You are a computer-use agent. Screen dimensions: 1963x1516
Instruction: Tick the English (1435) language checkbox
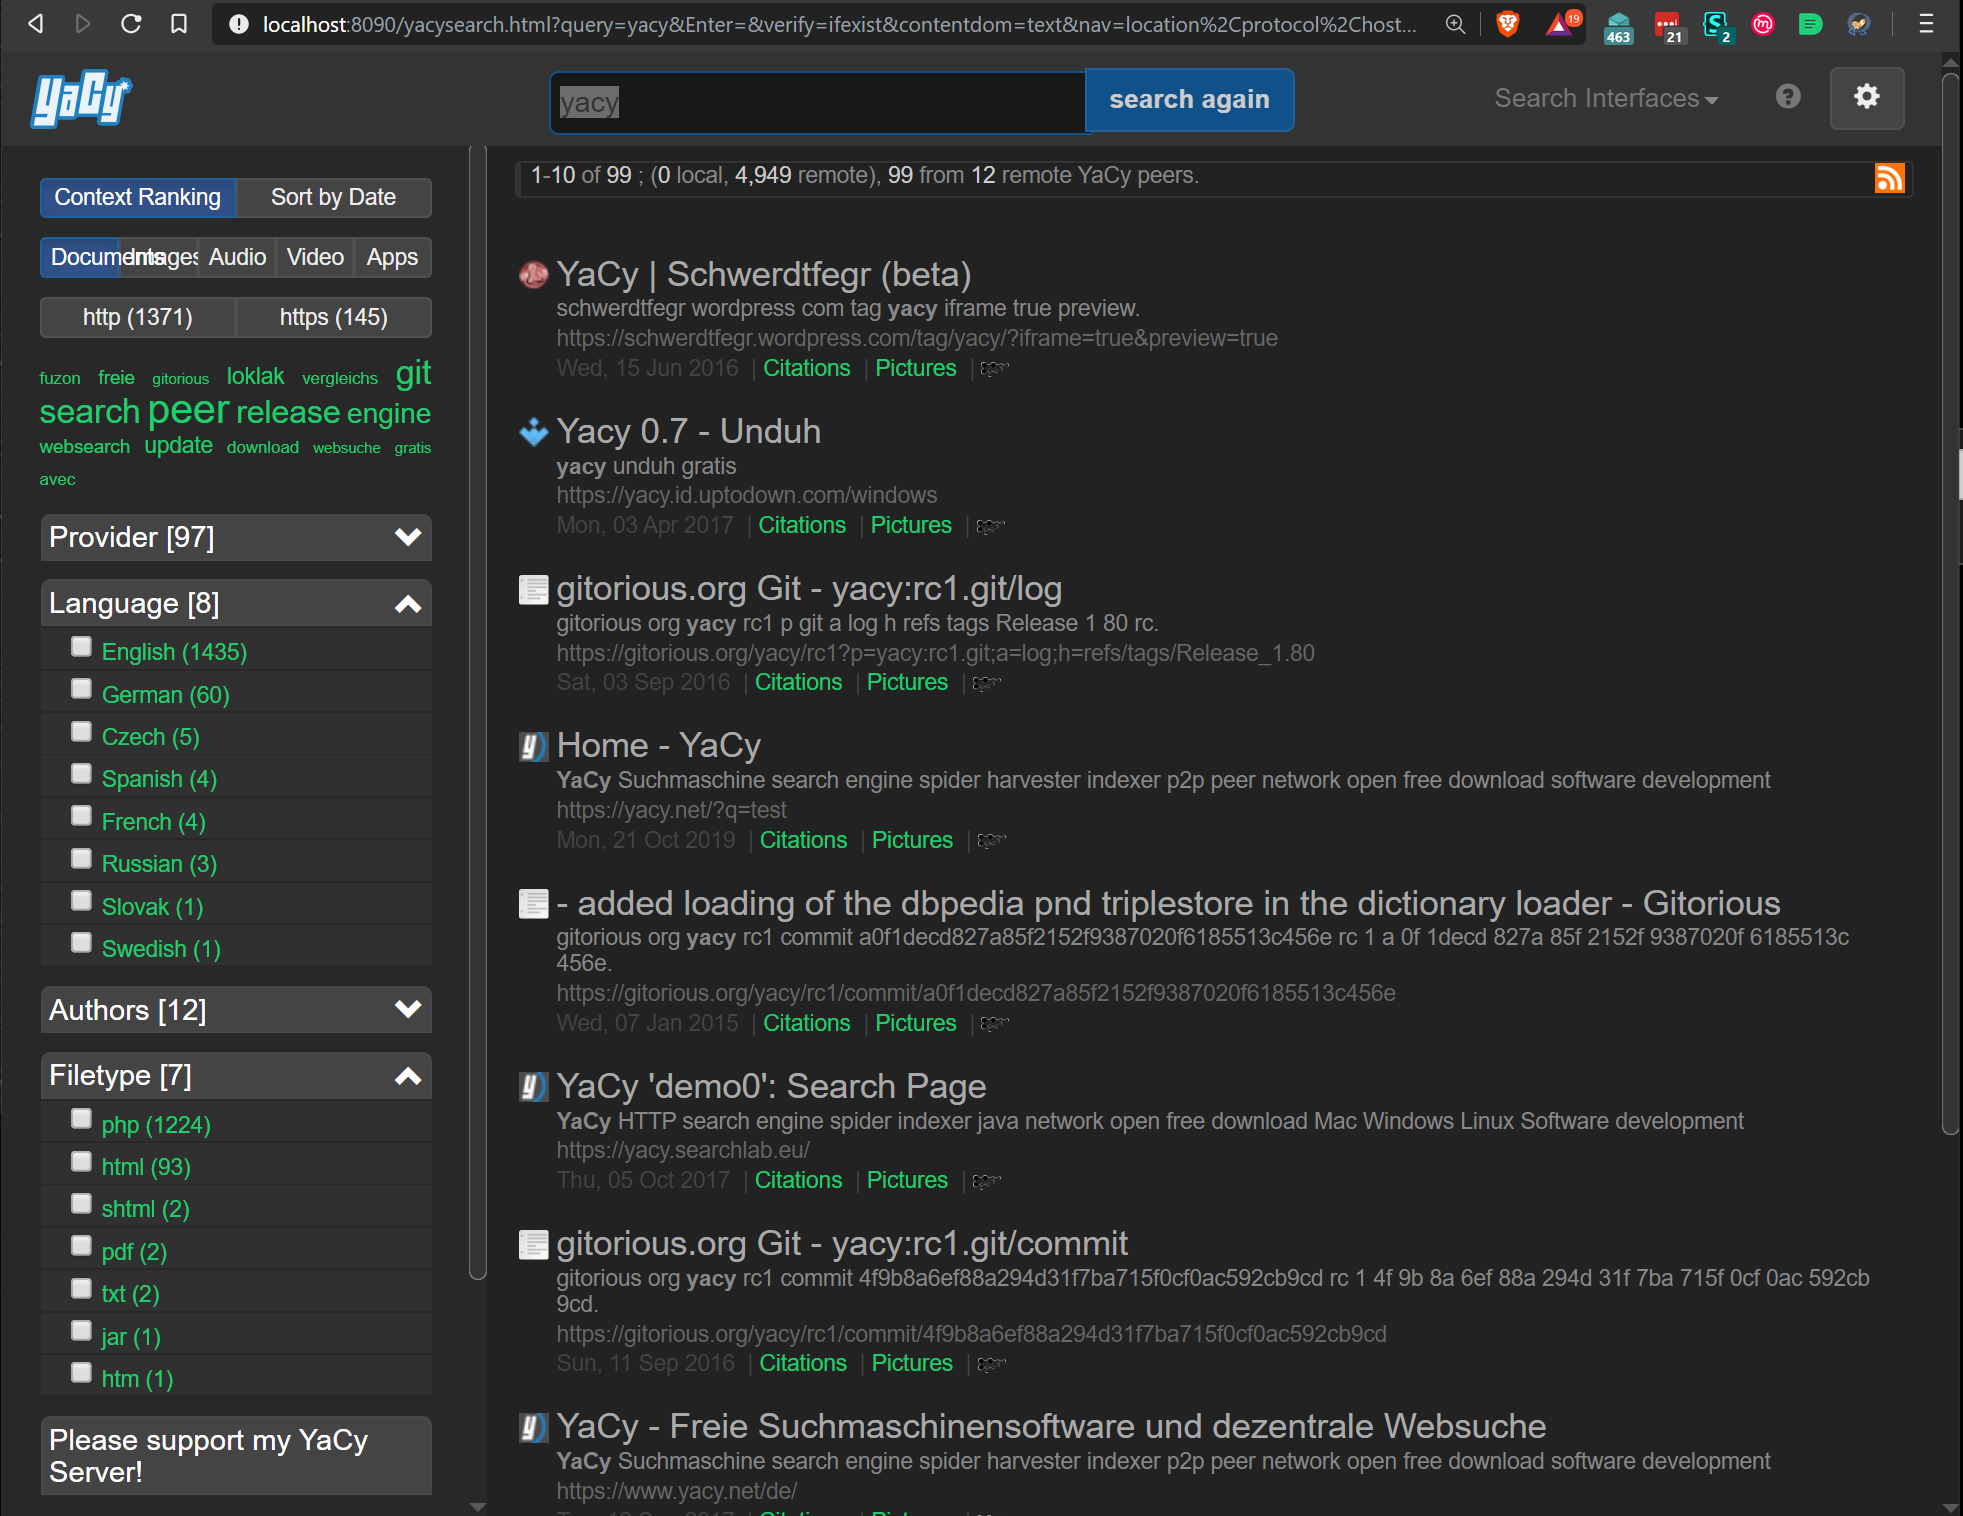81,647
